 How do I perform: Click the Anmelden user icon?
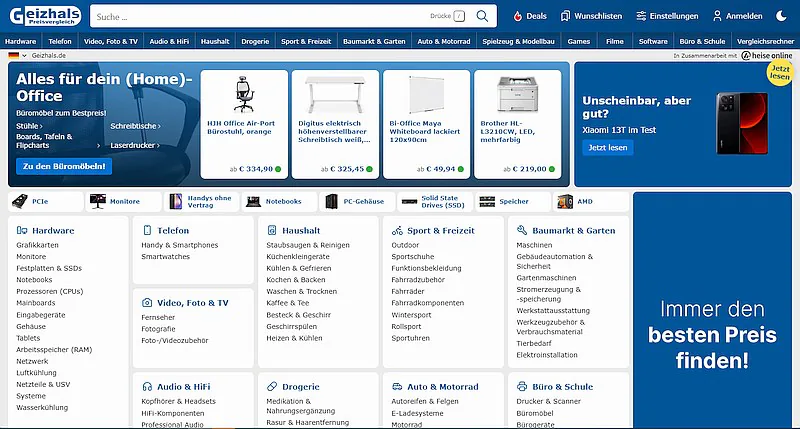tap(717, 16)
